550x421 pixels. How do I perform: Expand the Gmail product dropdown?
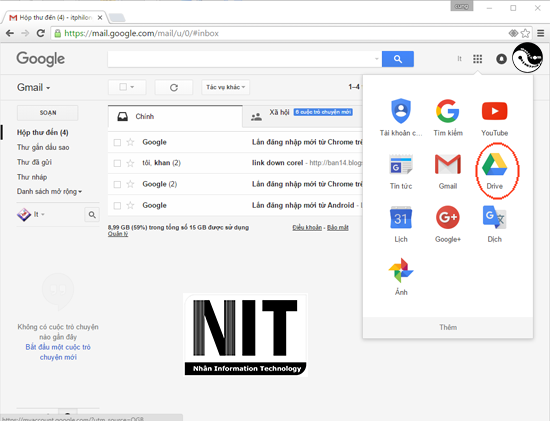click(34, 87)
